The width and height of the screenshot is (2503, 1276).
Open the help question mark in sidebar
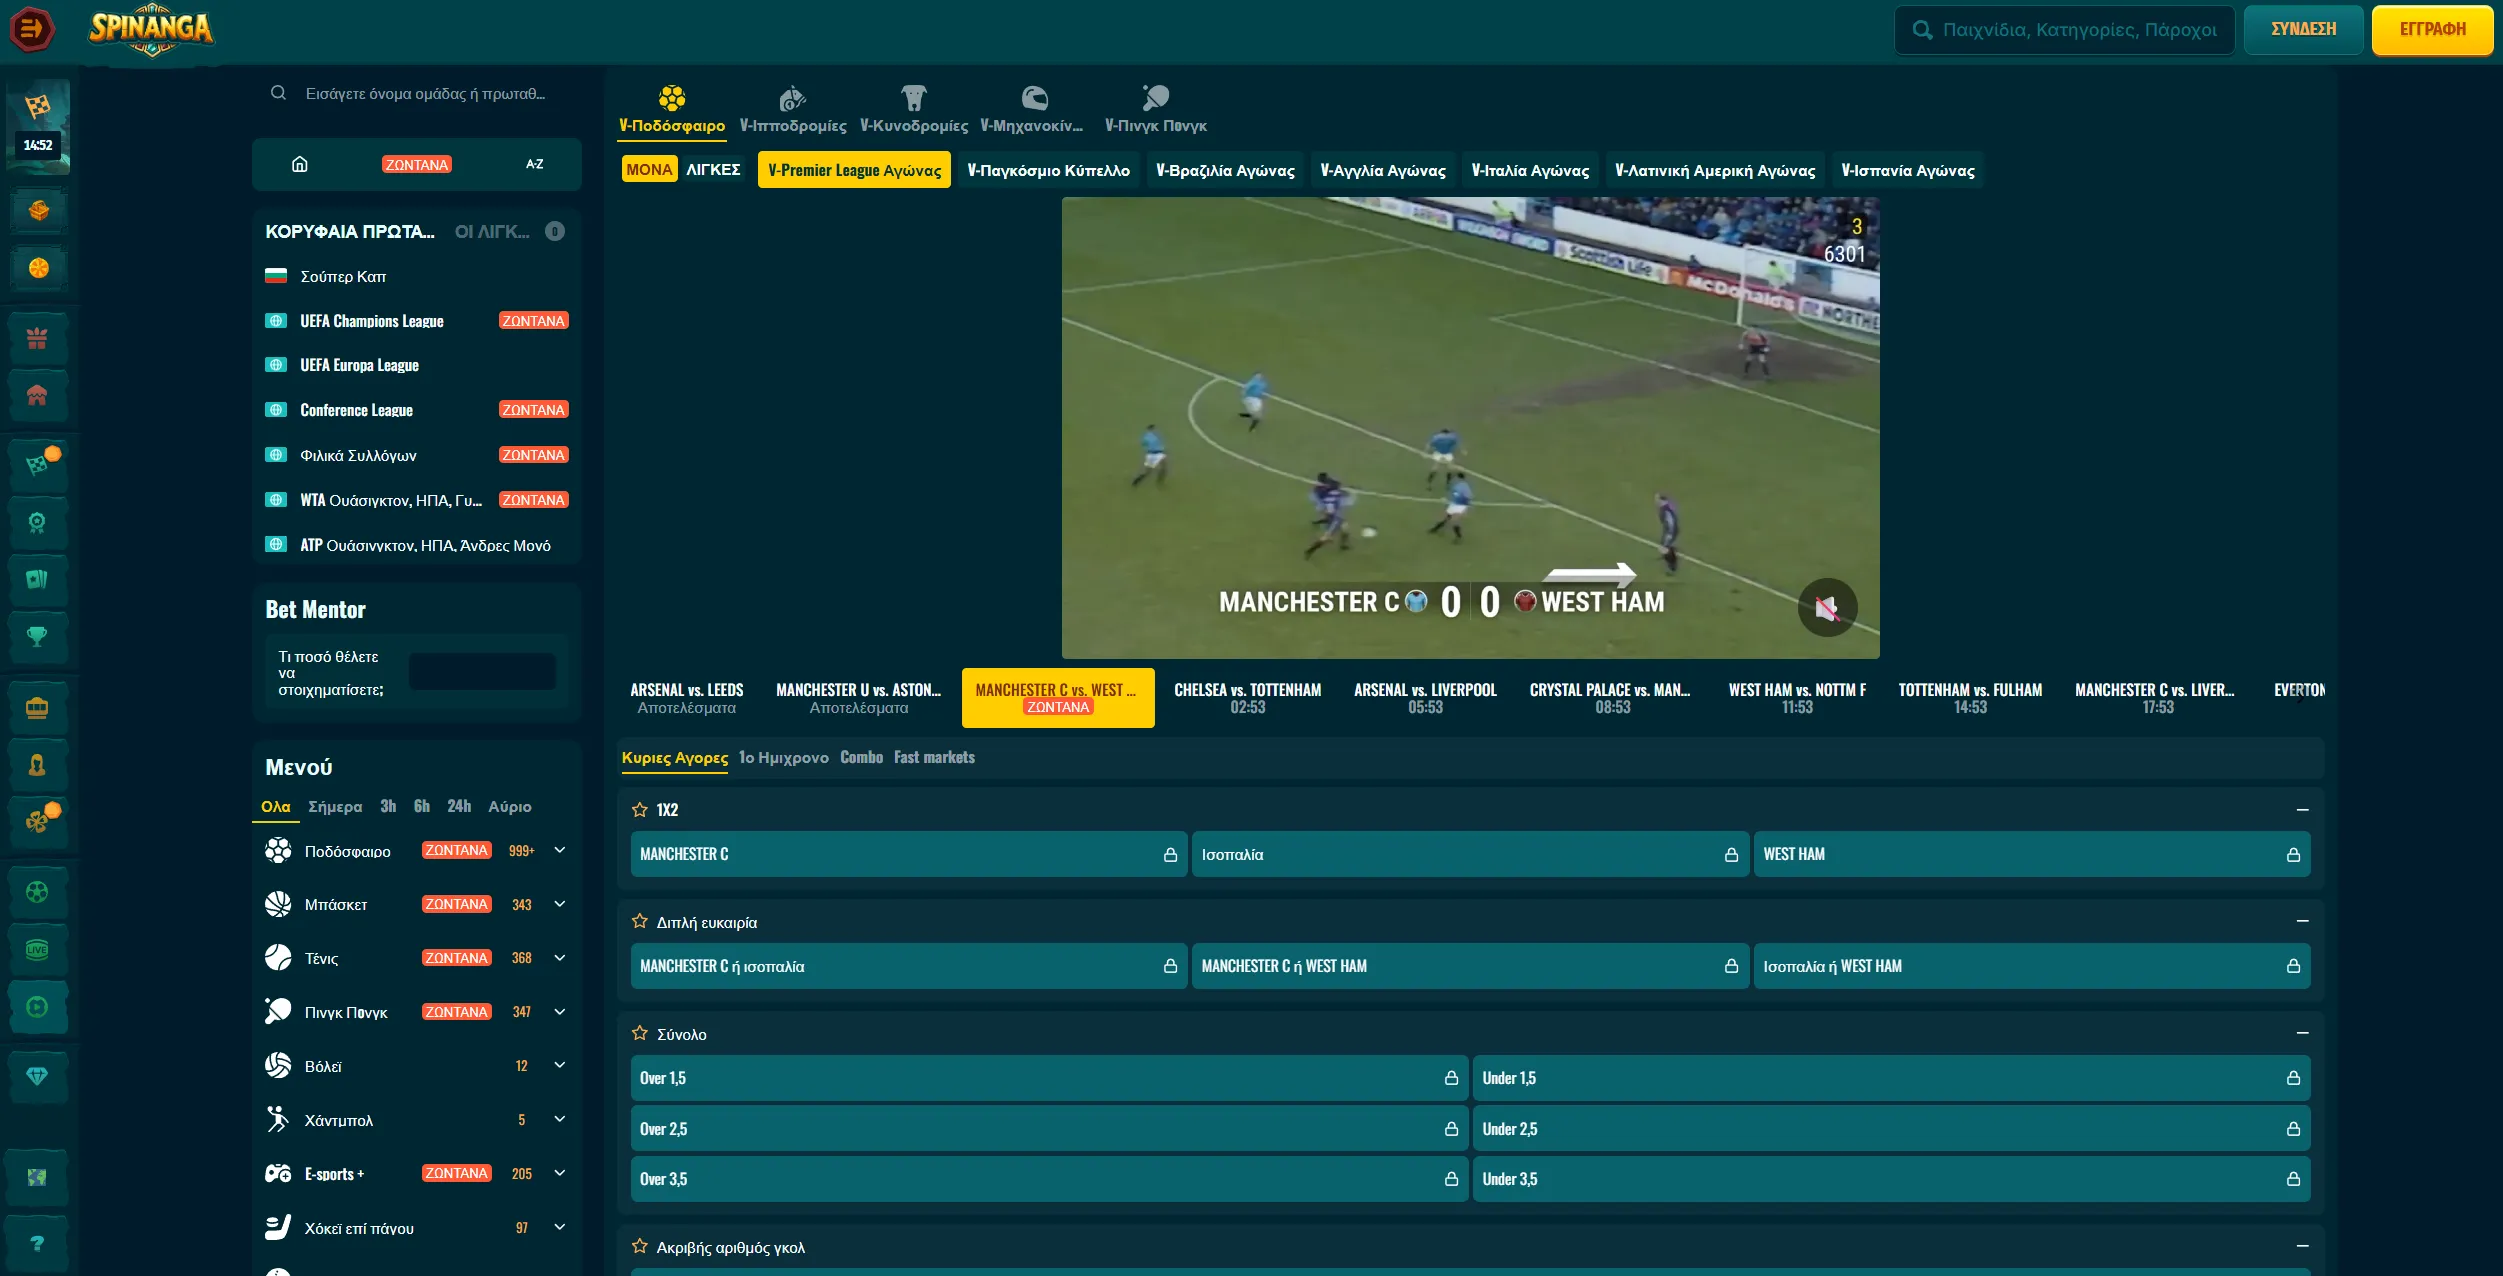[37, 1243]
